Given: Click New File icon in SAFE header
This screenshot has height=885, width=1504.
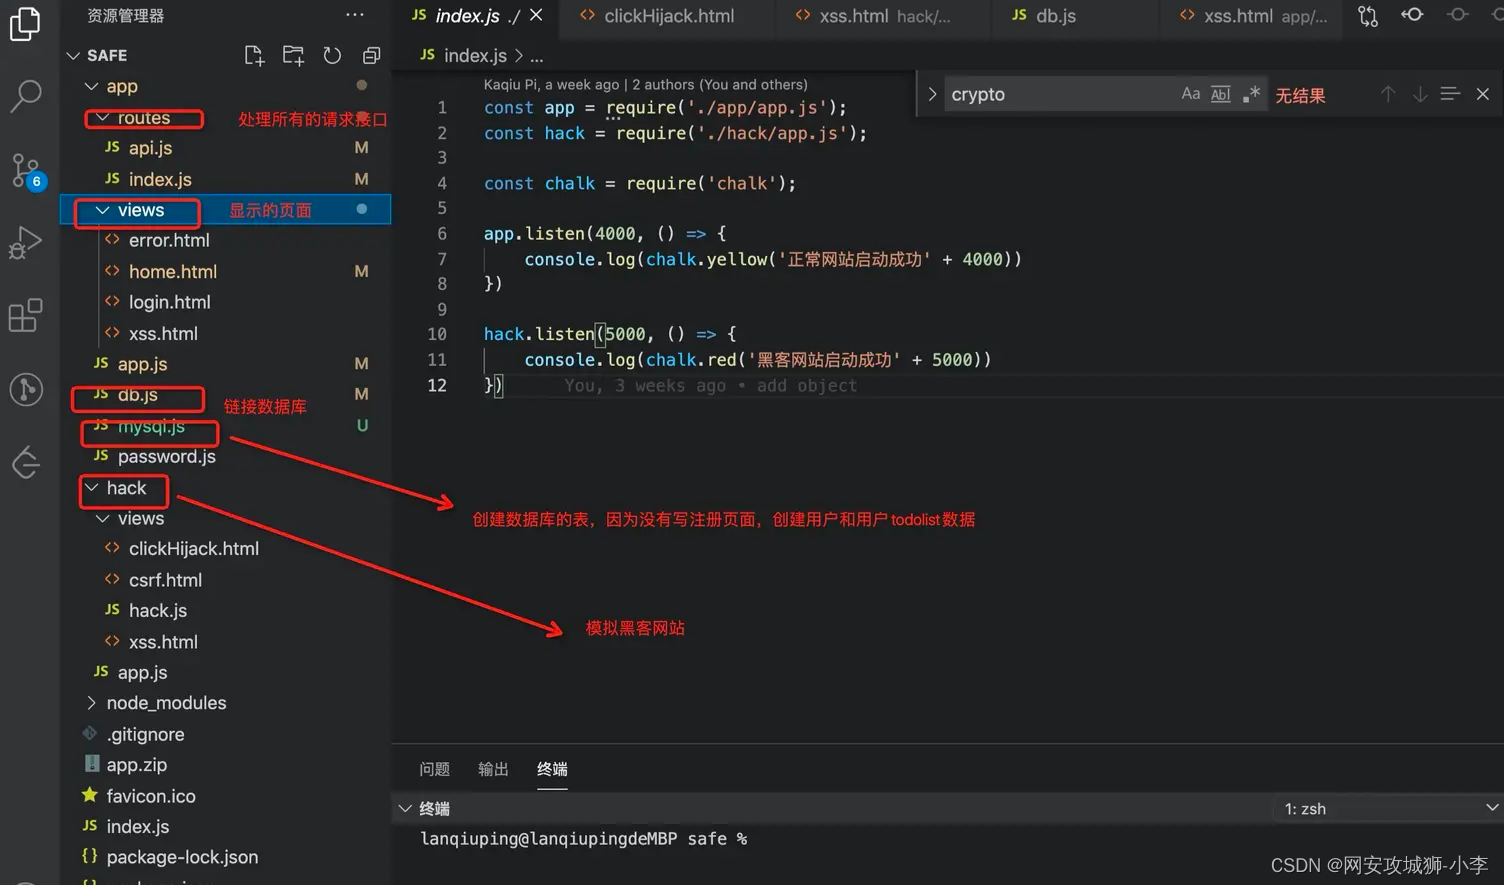Looking at the screenshot, I should tap(254, 55).
